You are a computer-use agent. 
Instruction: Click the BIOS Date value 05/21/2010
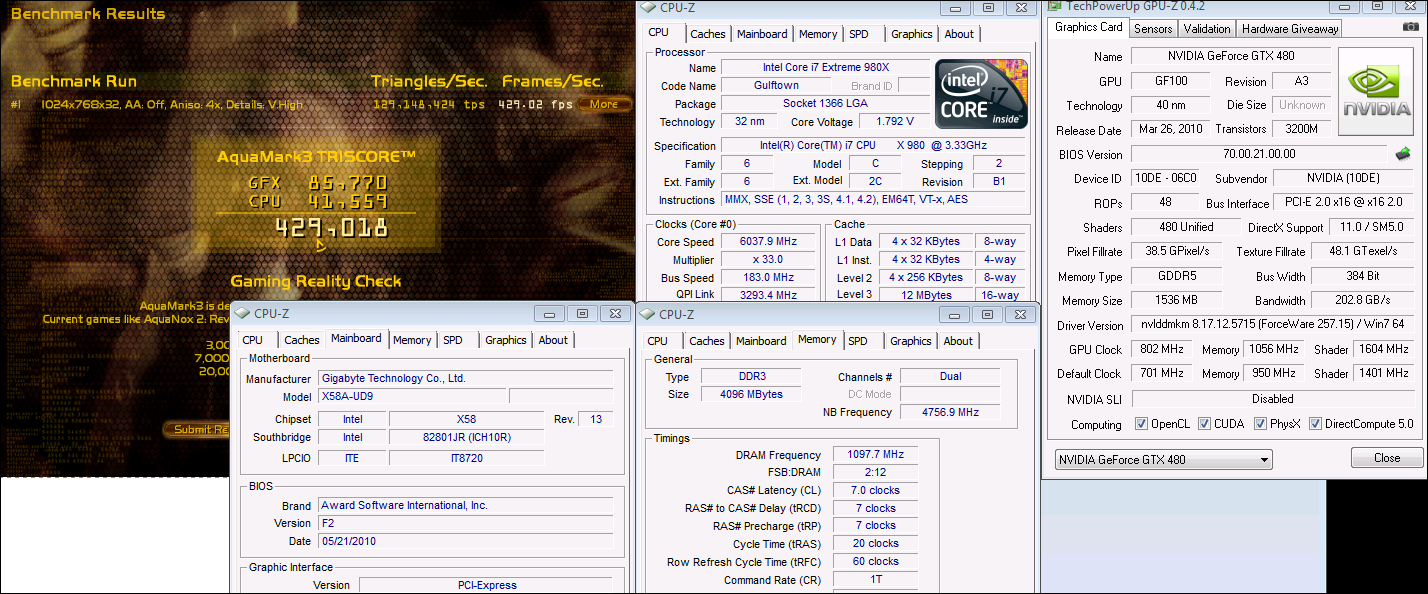(x=465, y=541)
